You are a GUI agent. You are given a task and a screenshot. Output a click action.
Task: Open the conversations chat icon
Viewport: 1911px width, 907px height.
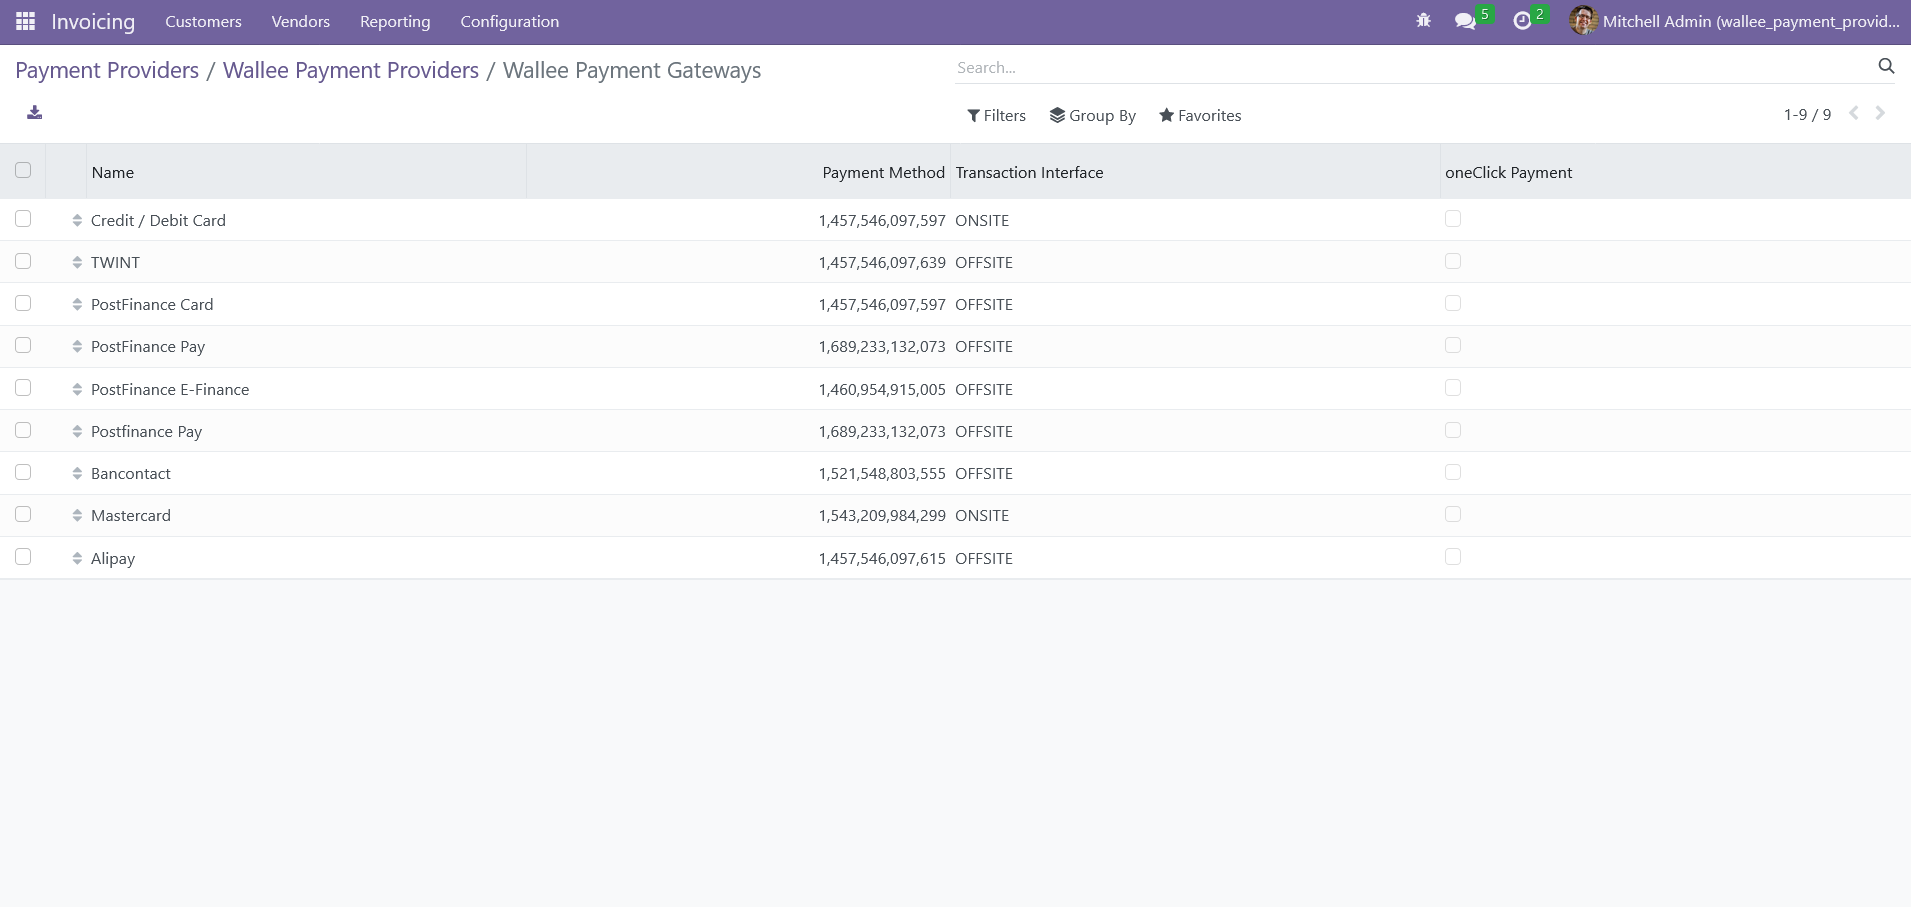pos(1465,21)
